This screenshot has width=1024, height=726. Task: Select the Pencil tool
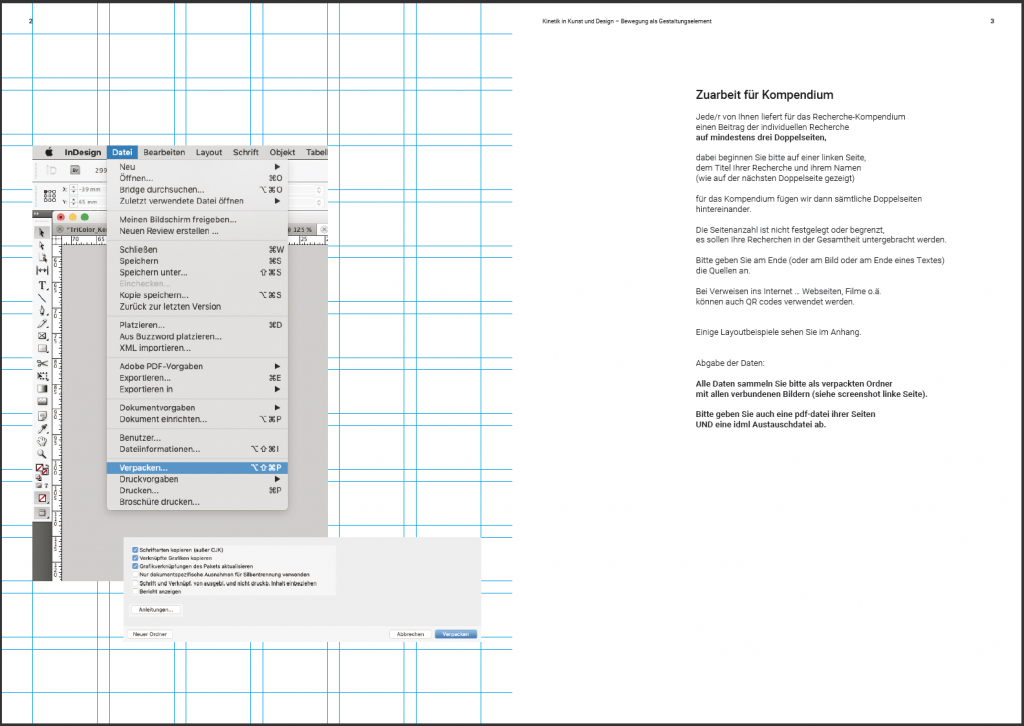pyautogui.click(x=42, y=323)
